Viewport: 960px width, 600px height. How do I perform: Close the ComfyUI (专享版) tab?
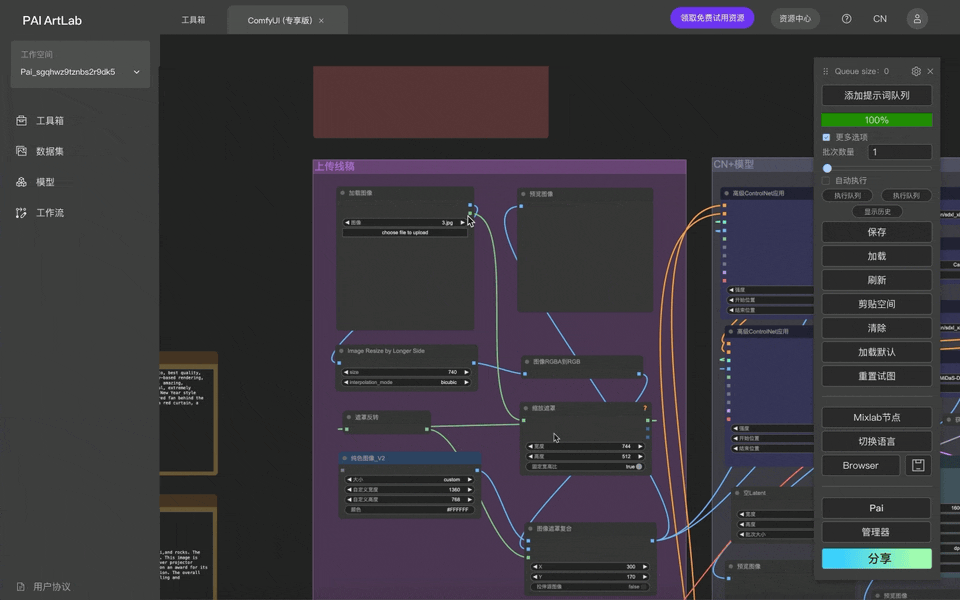(x=321, y=20)
